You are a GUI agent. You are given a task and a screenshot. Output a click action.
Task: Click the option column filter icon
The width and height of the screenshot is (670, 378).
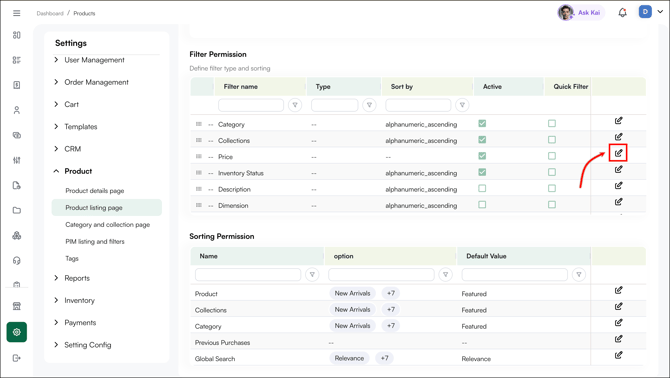coord(446,275)
